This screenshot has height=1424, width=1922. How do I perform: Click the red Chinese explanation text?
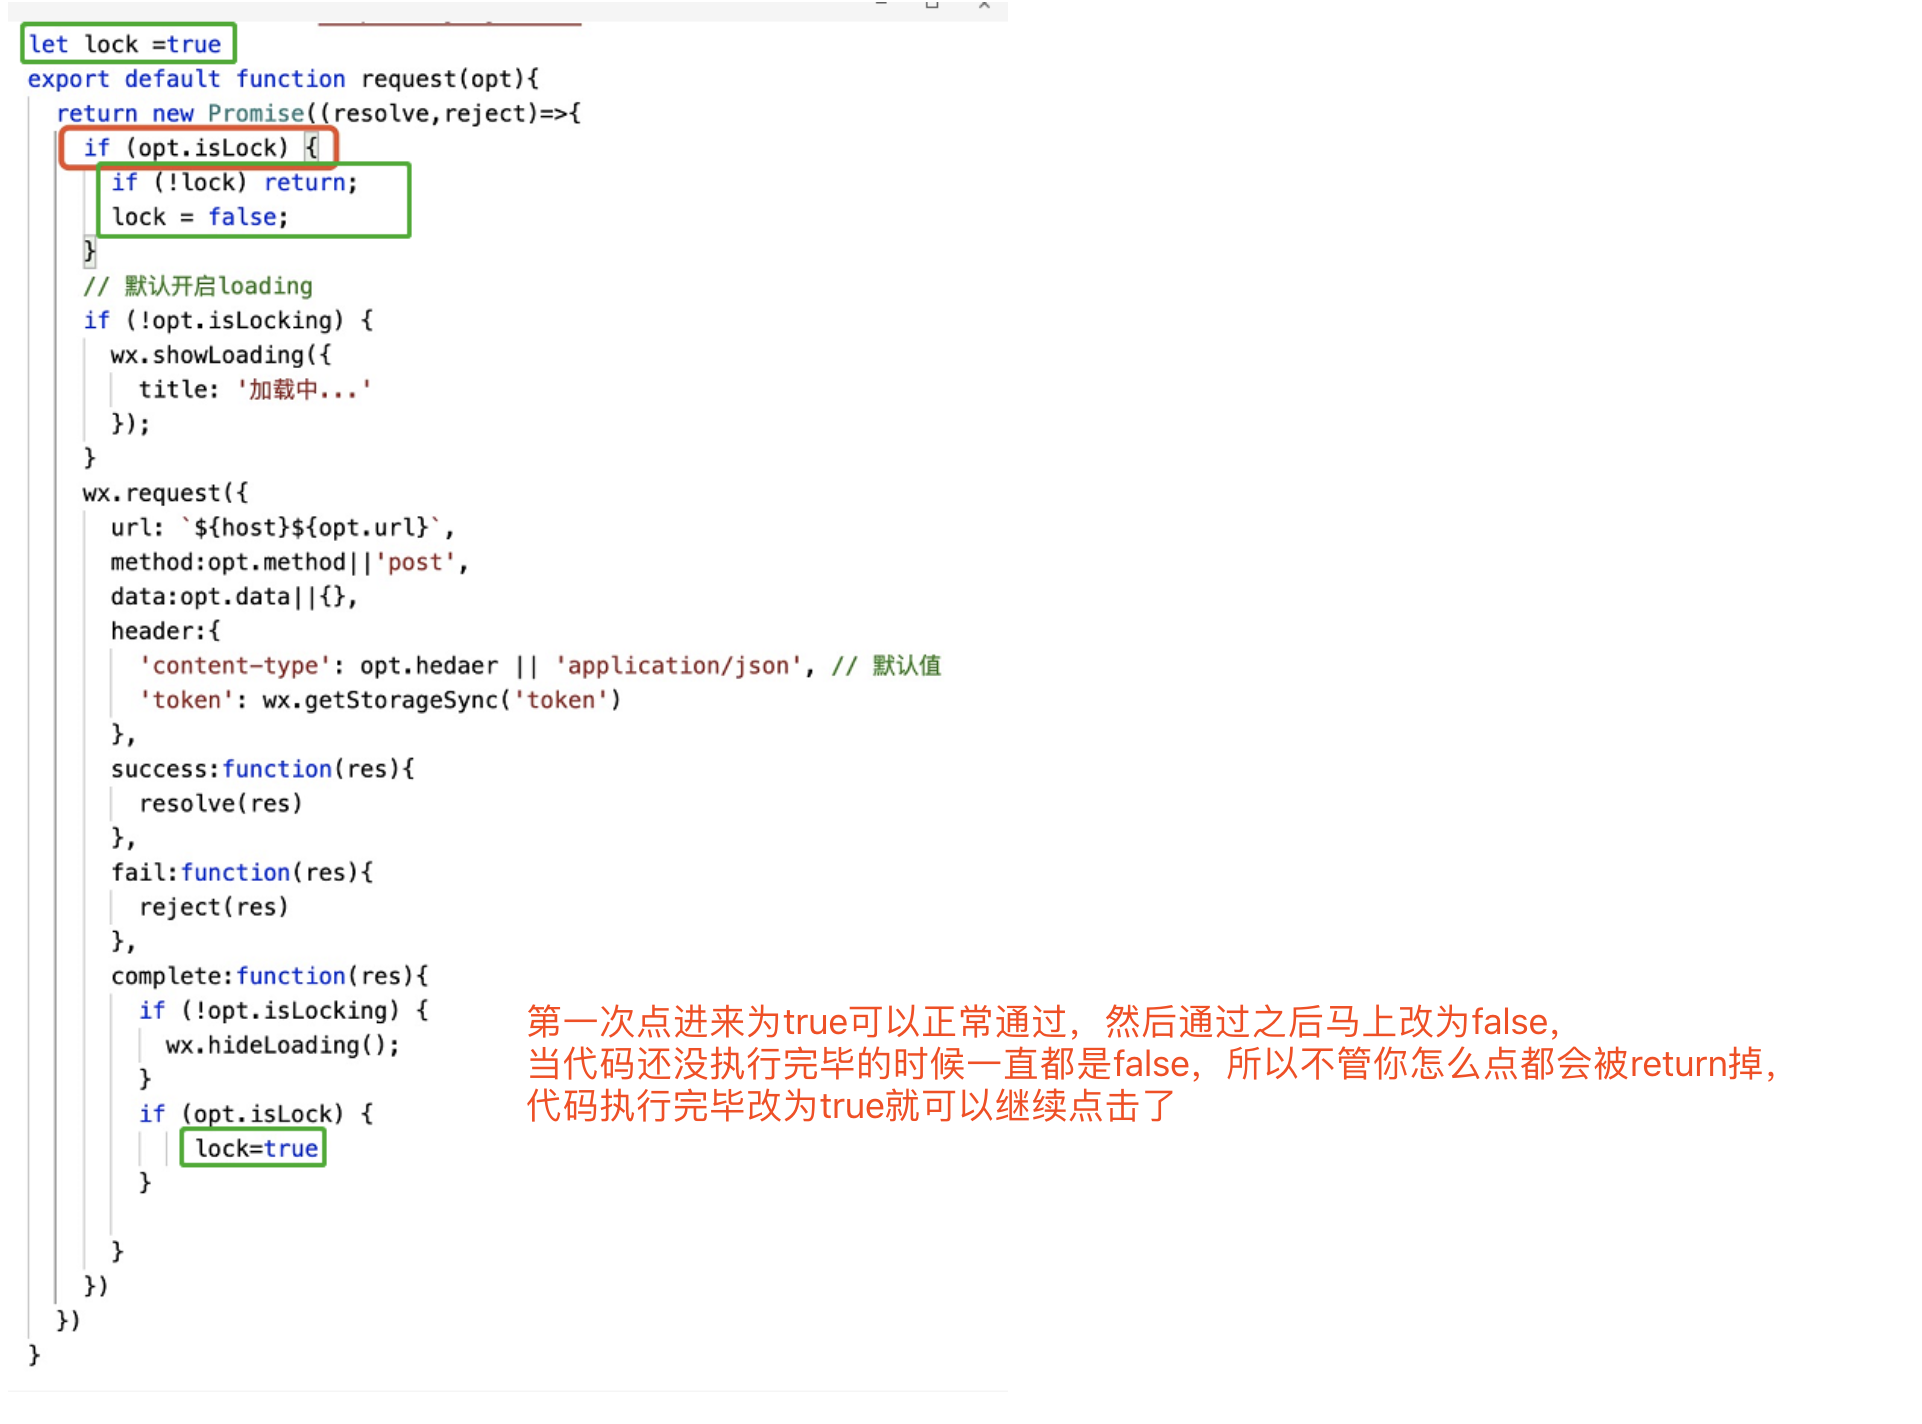(1150, 1063)
